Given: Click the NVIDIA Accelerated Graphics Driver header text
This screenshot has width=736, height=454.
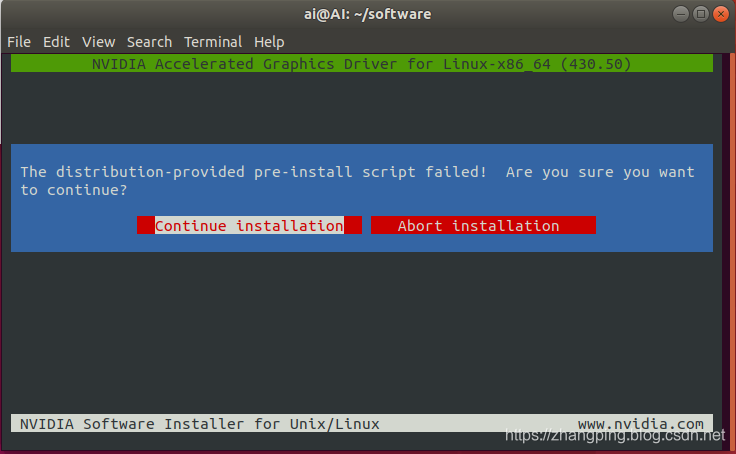Looking at the screenshot, I should tap(361, 64).
